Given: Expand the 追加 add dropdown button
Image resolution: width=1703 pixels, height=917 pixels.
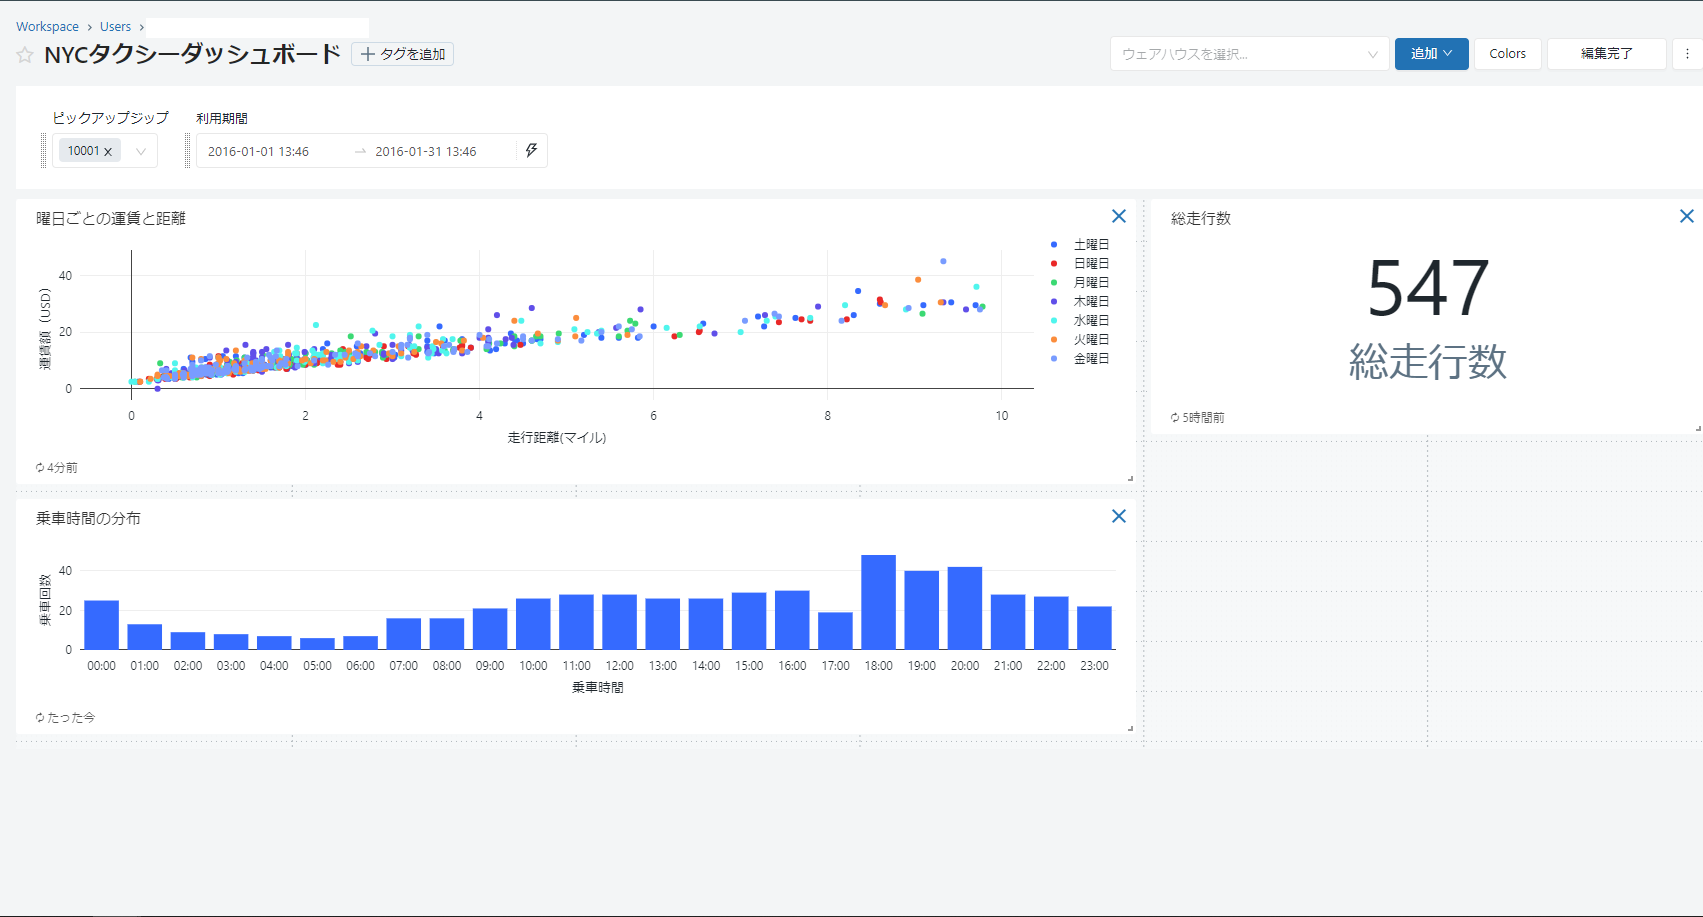Looking at the screenshot, I should 1431,54.
